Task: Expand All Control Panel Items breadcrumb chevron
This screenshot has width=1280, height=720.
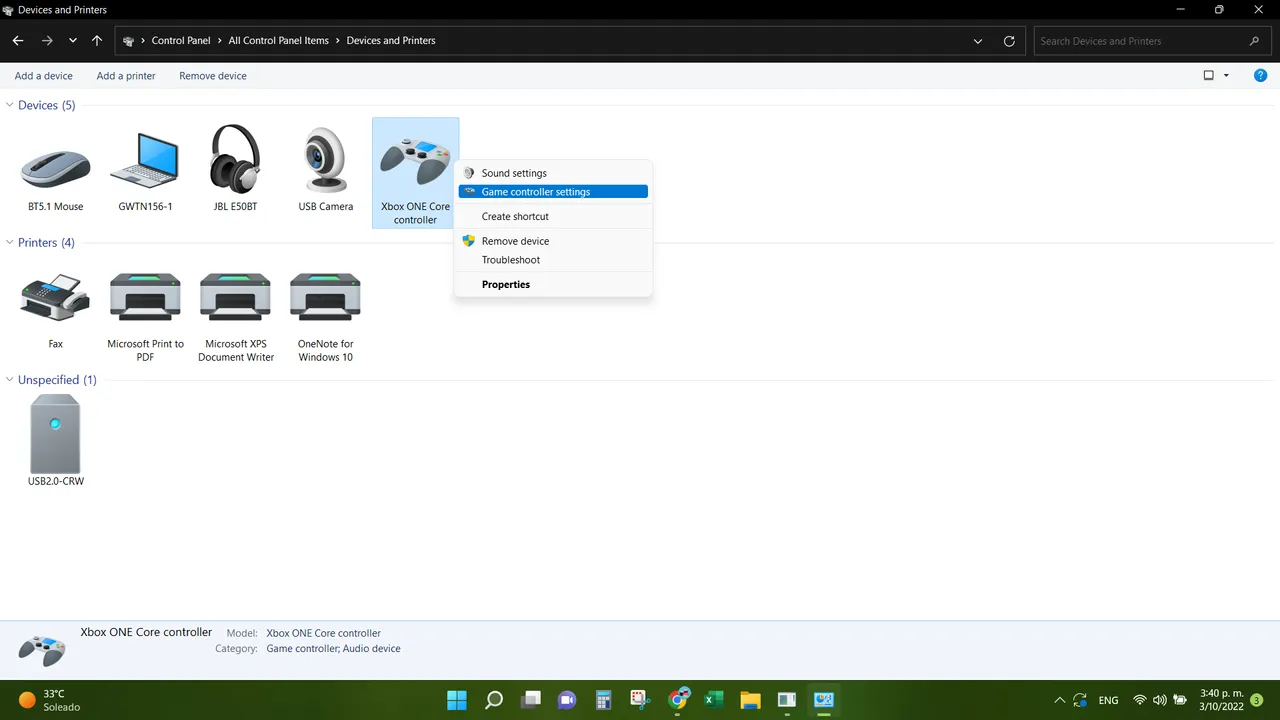Action: (338, 41)
